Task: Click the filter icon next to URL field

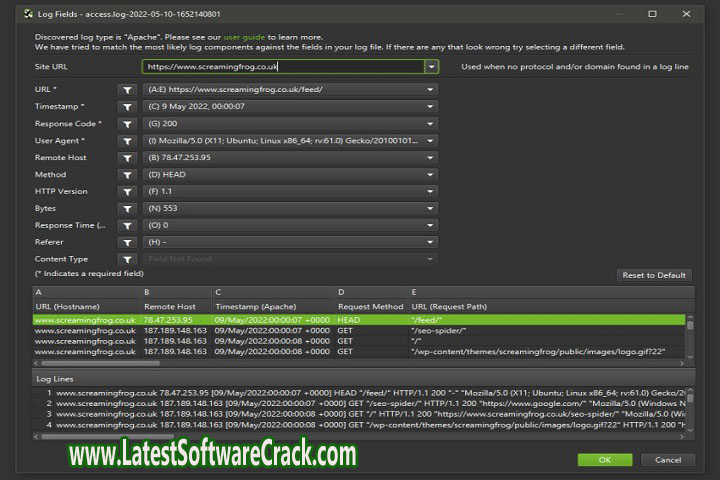Action: pos(128,89)
